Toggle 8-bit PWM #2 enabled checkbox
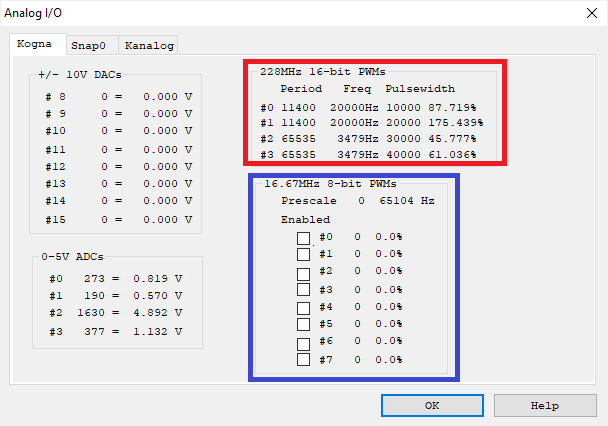Screen dimensions: 608x426 (x=304, y=272)
